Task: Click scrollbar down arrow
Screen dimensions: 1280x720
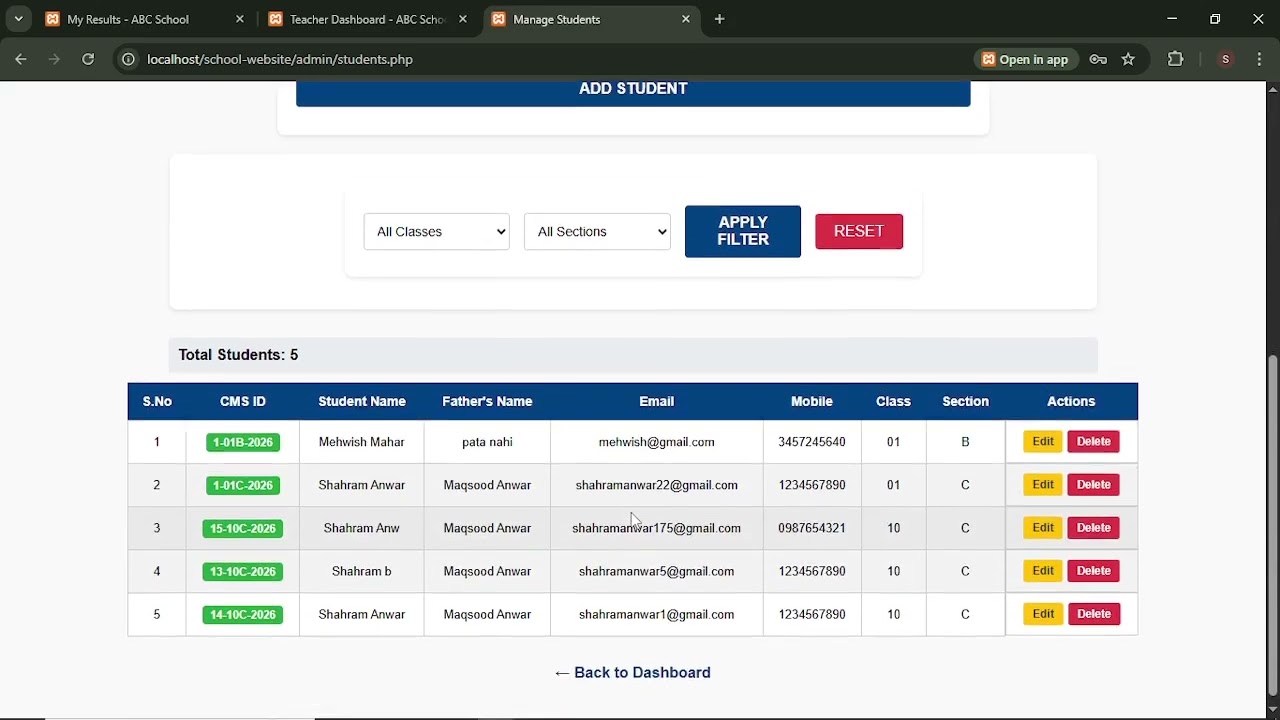Action: [x=1272, y=710]
